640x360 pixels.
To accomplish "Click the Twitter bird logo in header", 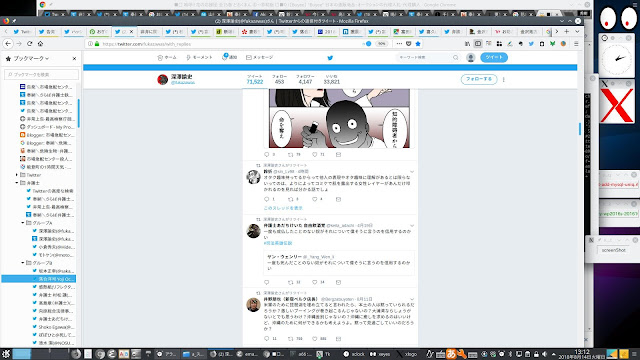I will [x=330, y=58].
